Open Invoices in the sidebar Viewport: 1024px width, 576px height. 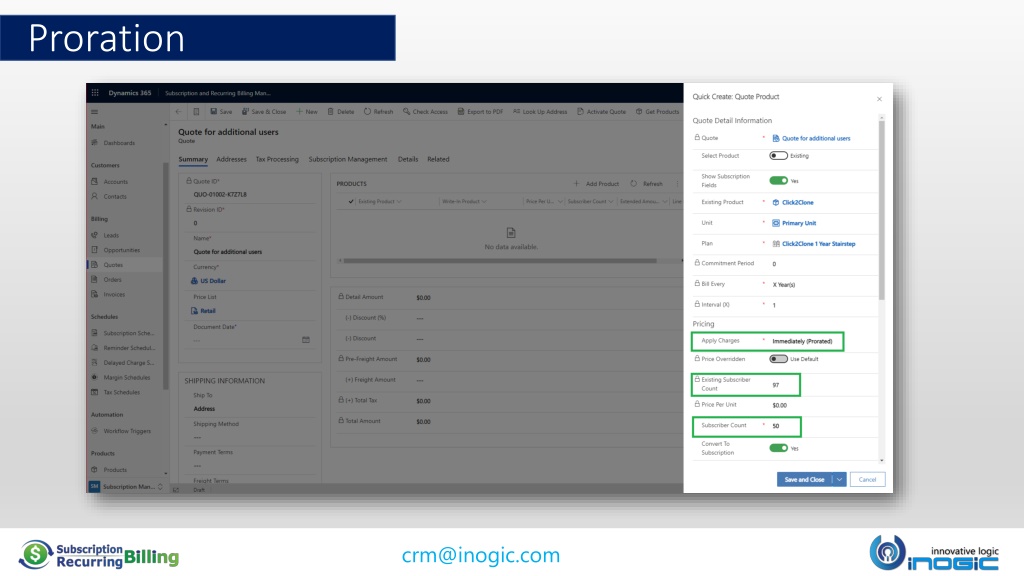(114, 295)
